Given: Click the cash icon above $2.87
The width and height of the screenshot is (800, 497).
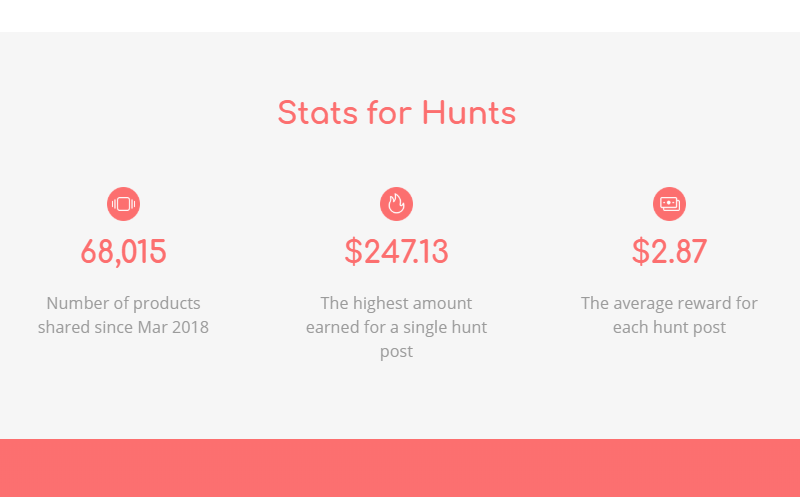Looking at the screenshot, I should click(x=669, y=204).
